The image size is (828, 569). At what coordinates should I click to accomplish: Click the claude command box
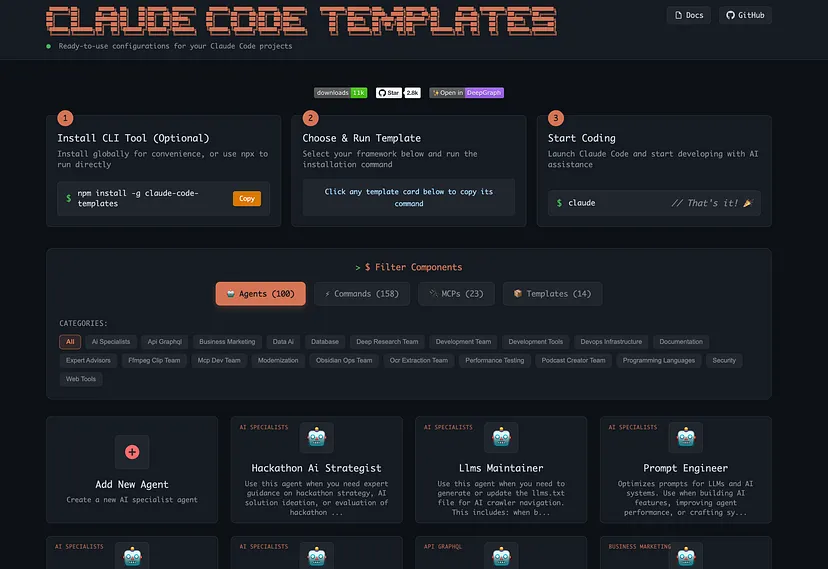point(654,203)
